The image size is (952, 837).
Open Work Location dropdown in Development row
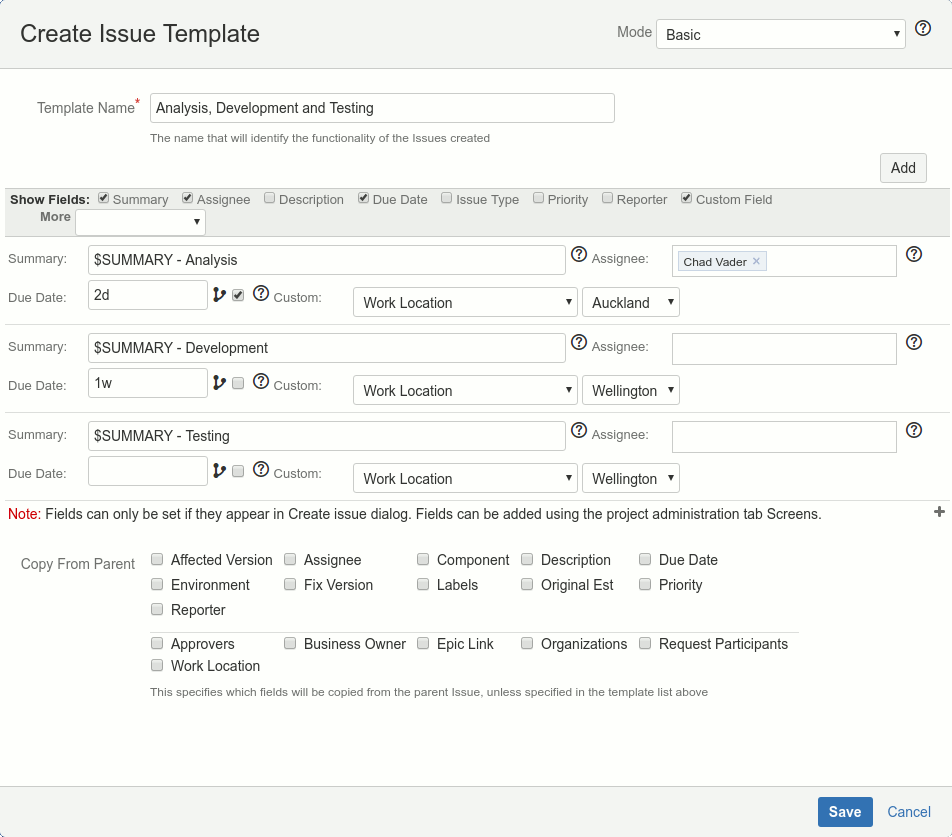[465, 390]
